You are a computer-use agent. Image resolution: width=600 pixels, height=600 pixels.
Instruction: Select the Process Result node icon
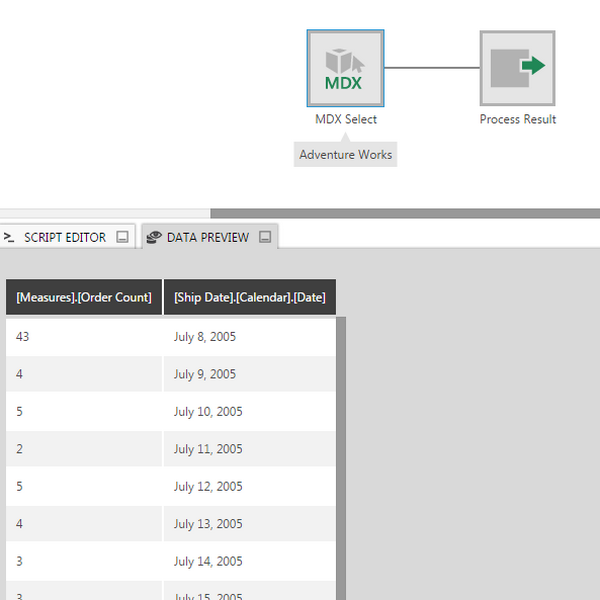[517, 68]
